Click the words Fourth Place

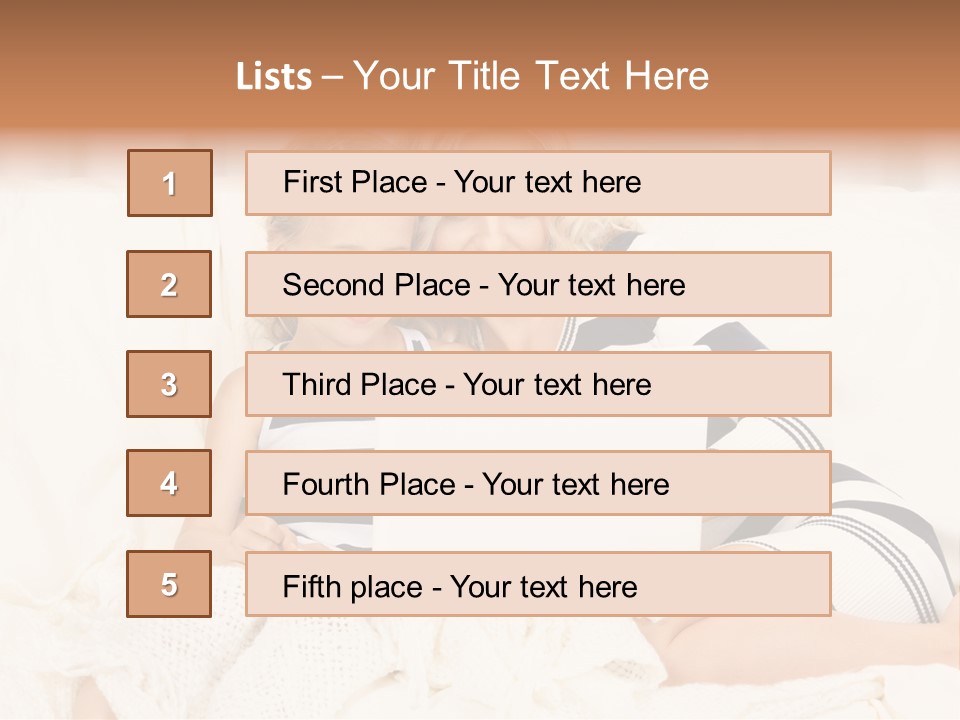[x=369, y=484]
